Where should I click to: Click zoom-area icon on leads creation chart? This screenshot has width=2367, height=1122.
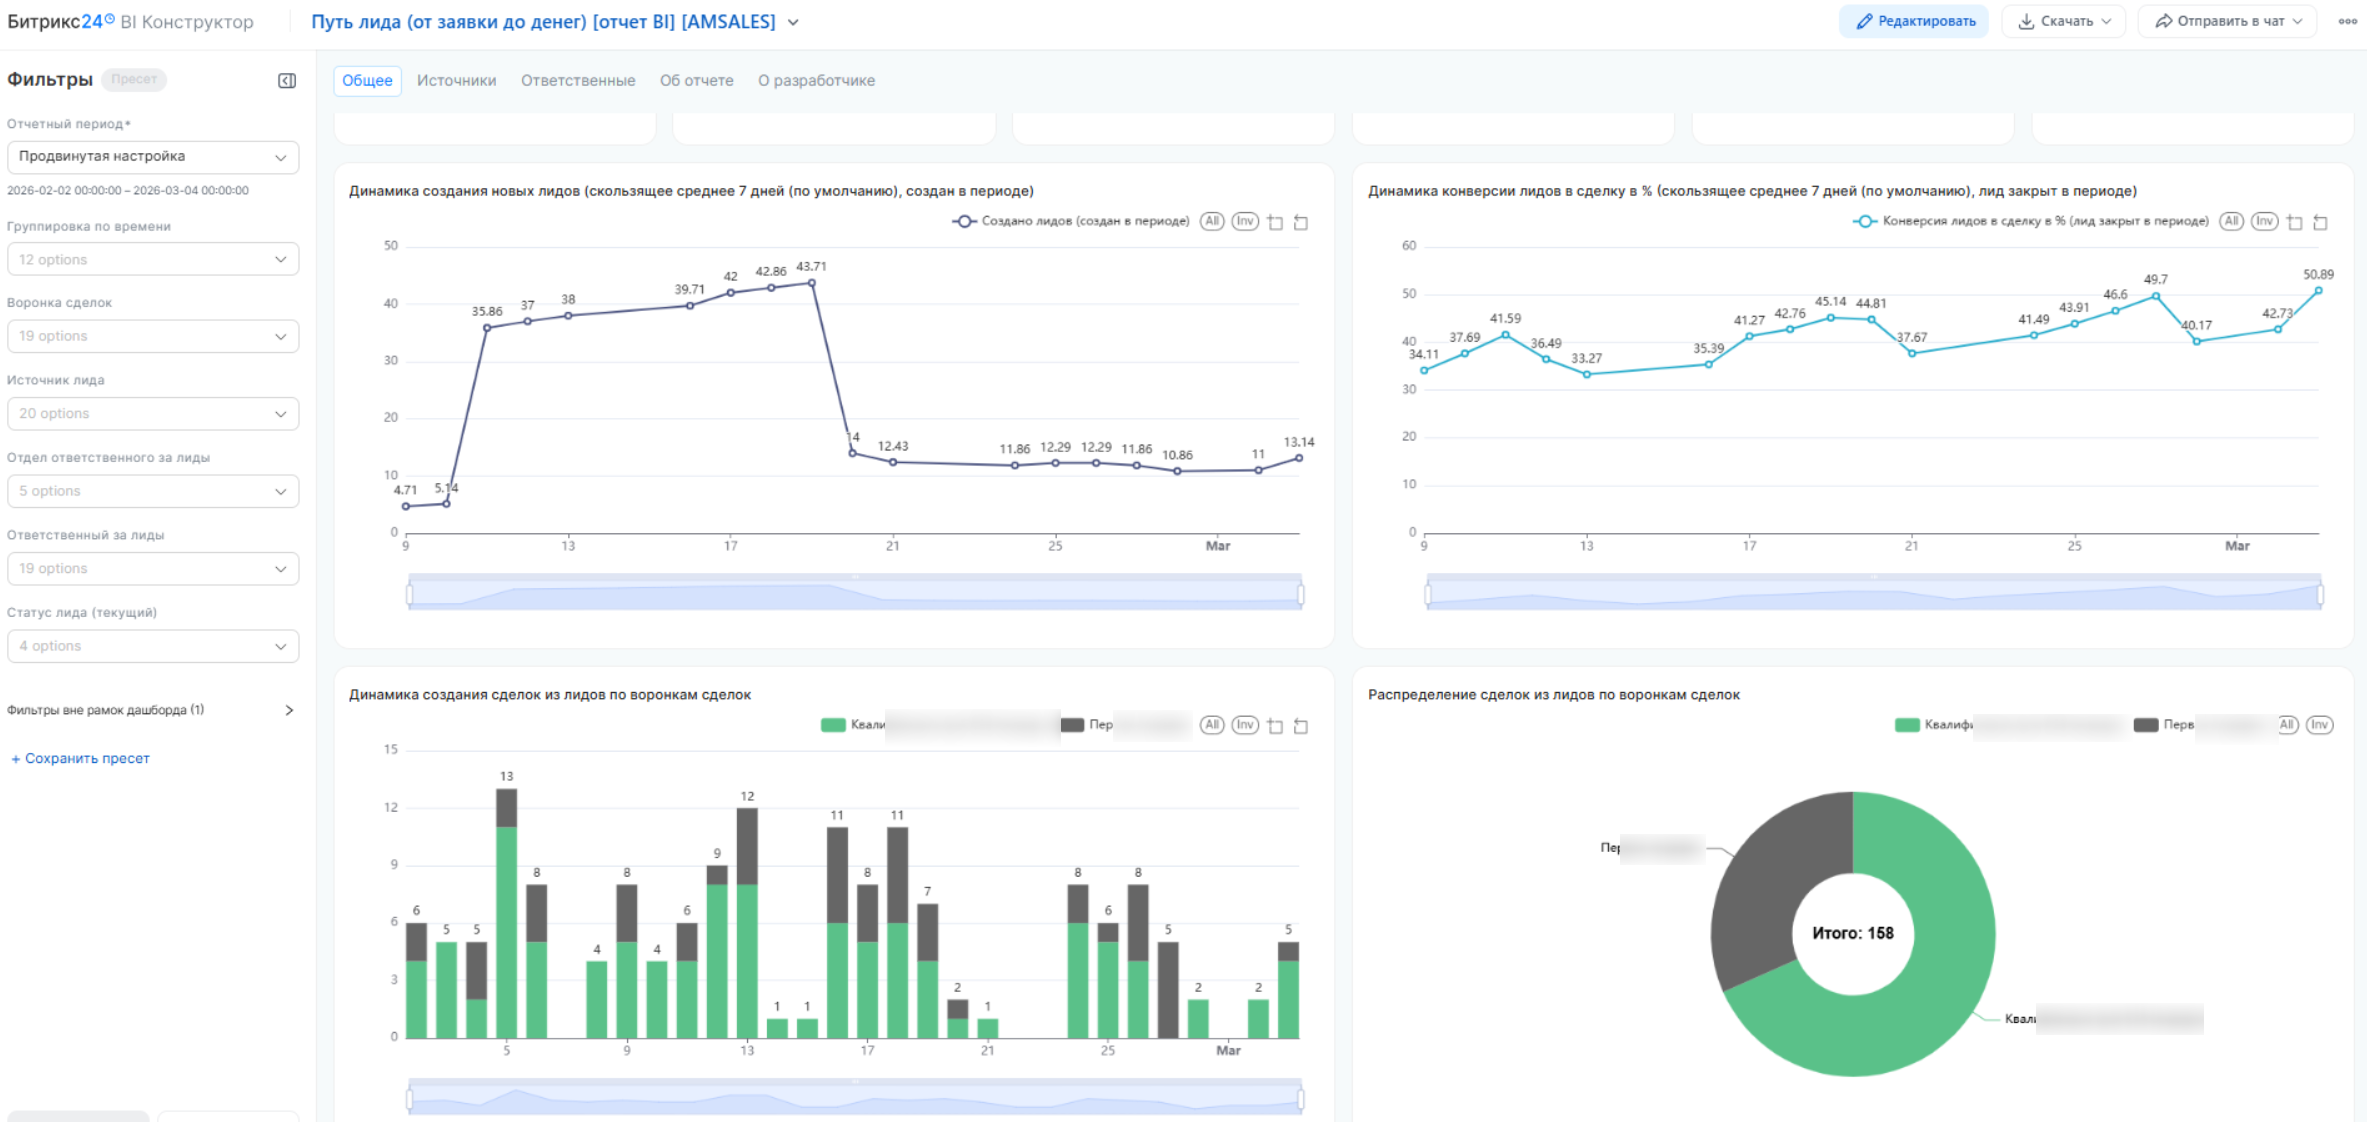click(x=1275, y=222)
